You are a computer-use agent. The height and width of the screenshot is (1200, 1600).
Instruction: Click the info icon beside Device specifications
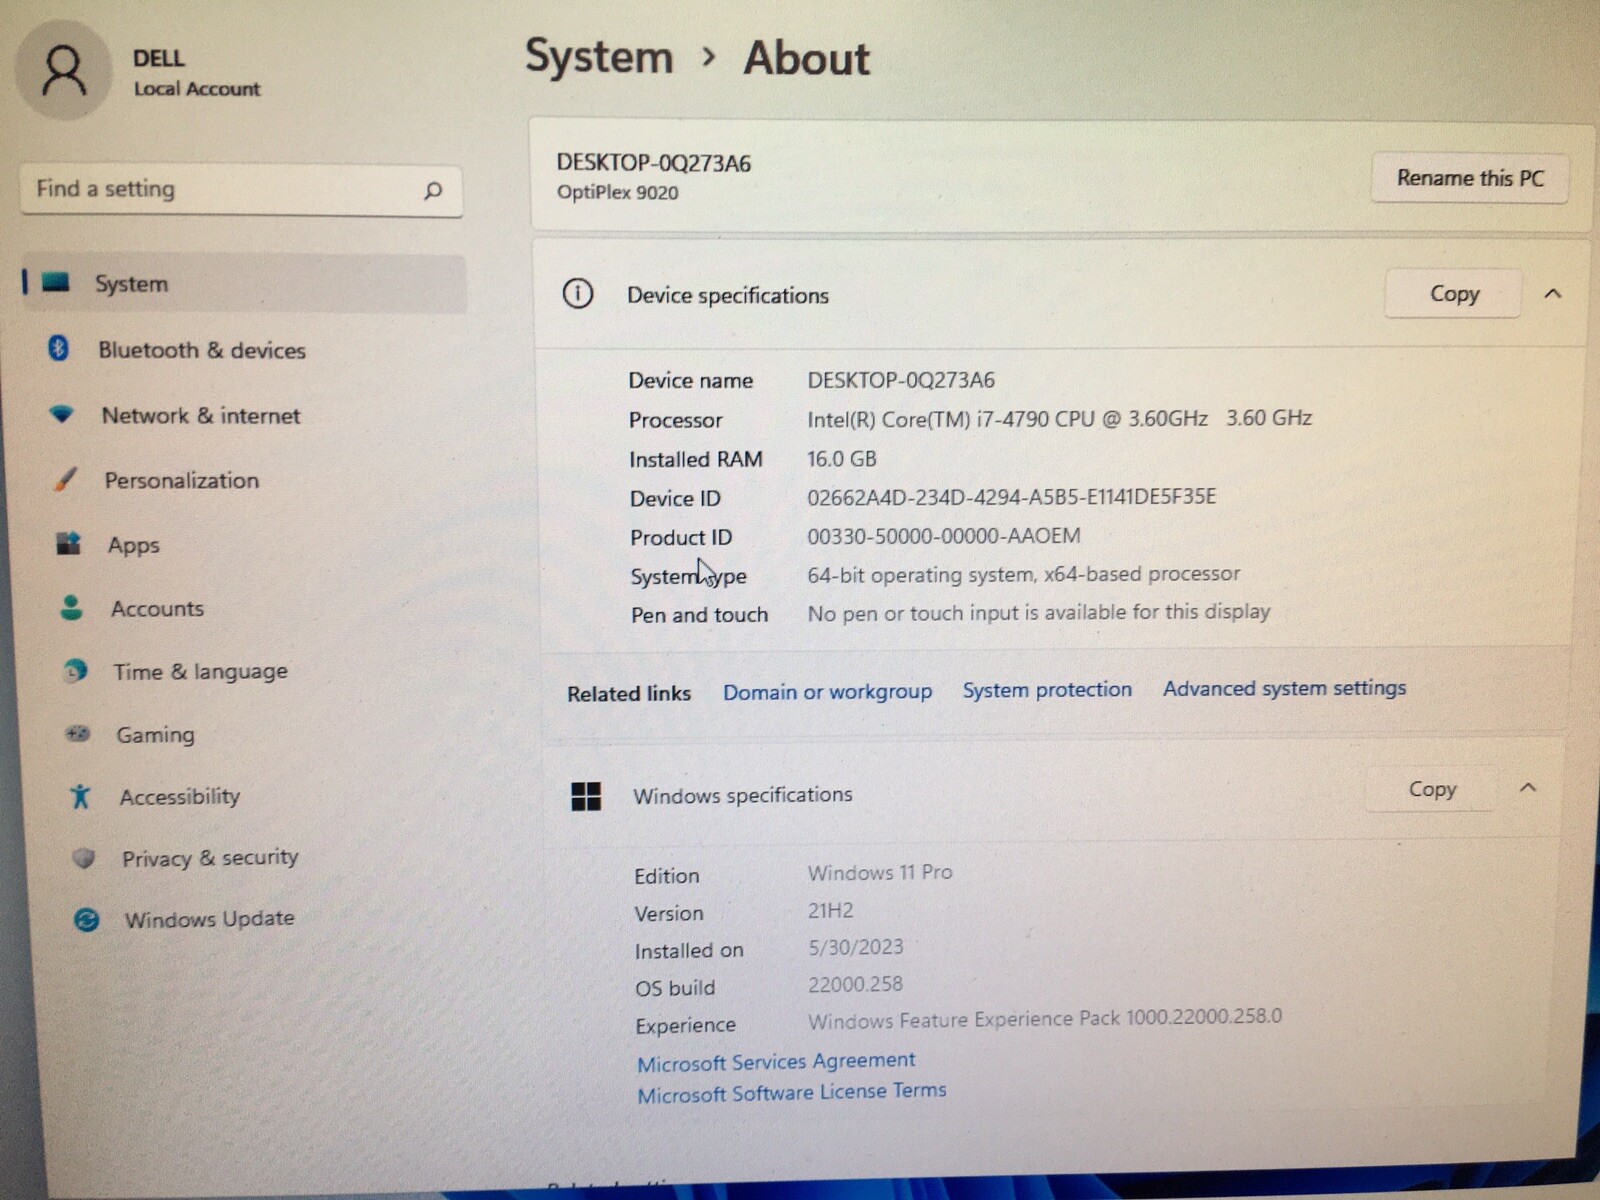click(578, 293)
